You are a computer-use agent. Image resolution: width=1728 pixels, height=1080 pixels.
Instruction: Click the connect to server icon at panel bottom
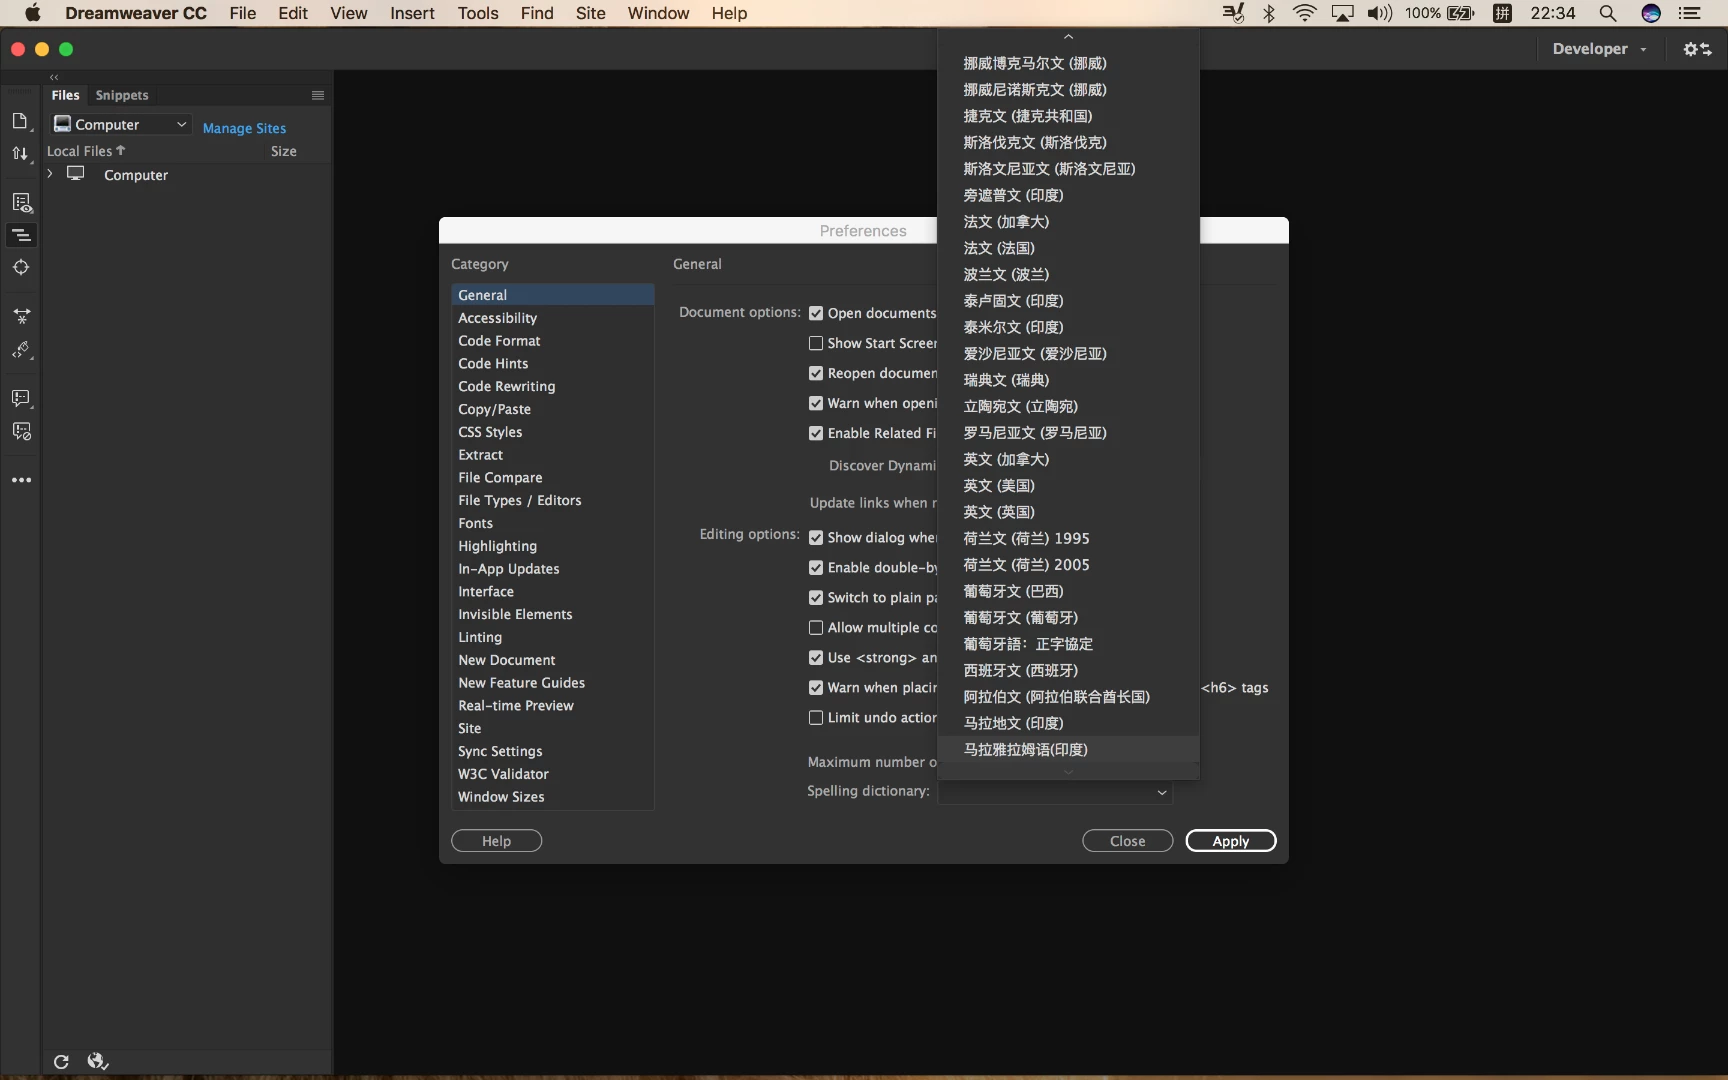click(x=97, y=1062)
